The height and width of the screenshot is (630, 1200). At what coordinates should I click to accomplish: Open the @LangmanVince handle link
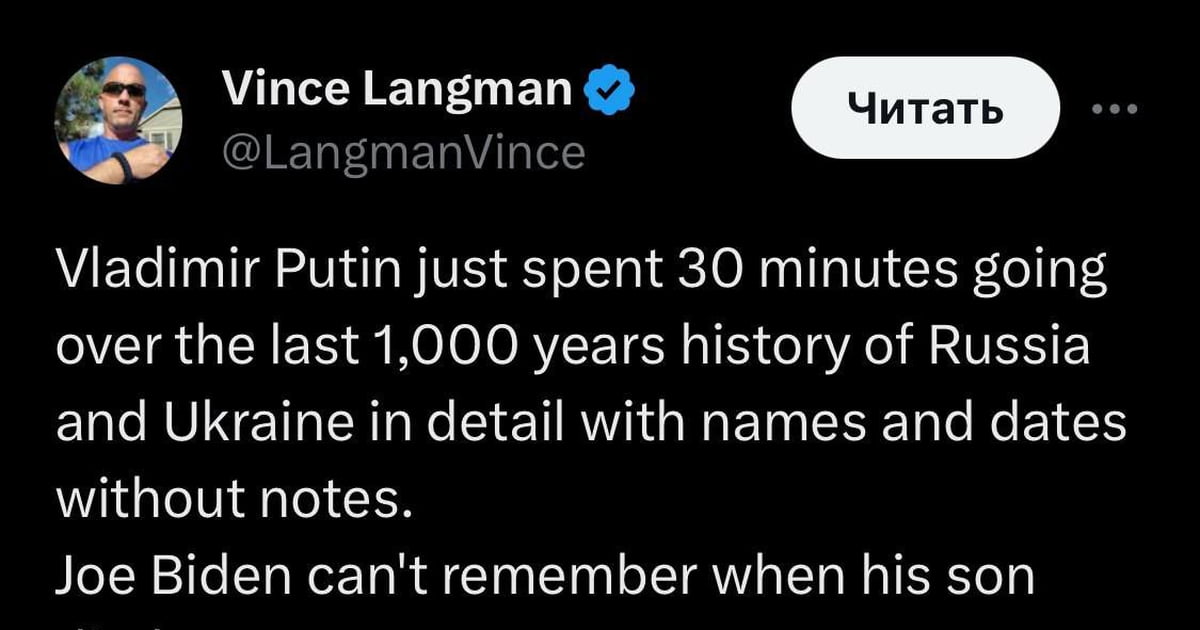click(402, 153)
